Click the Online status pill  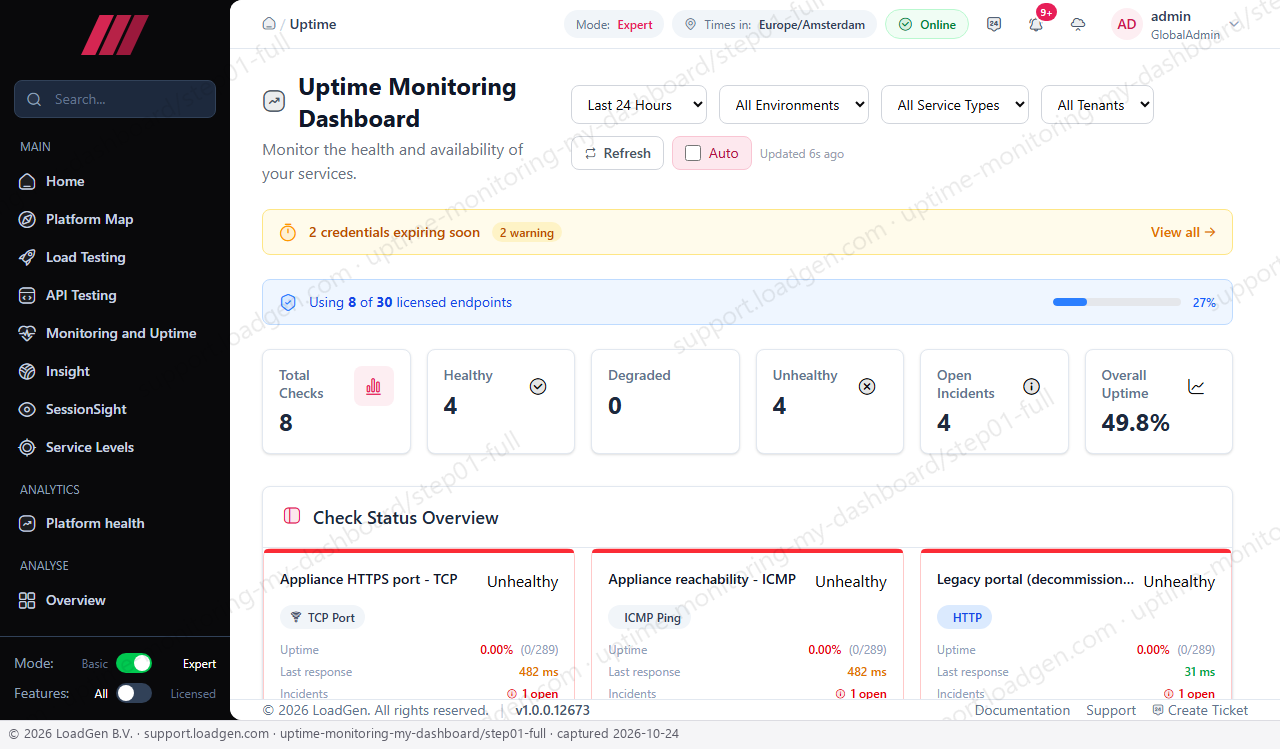tap(927, 25)
